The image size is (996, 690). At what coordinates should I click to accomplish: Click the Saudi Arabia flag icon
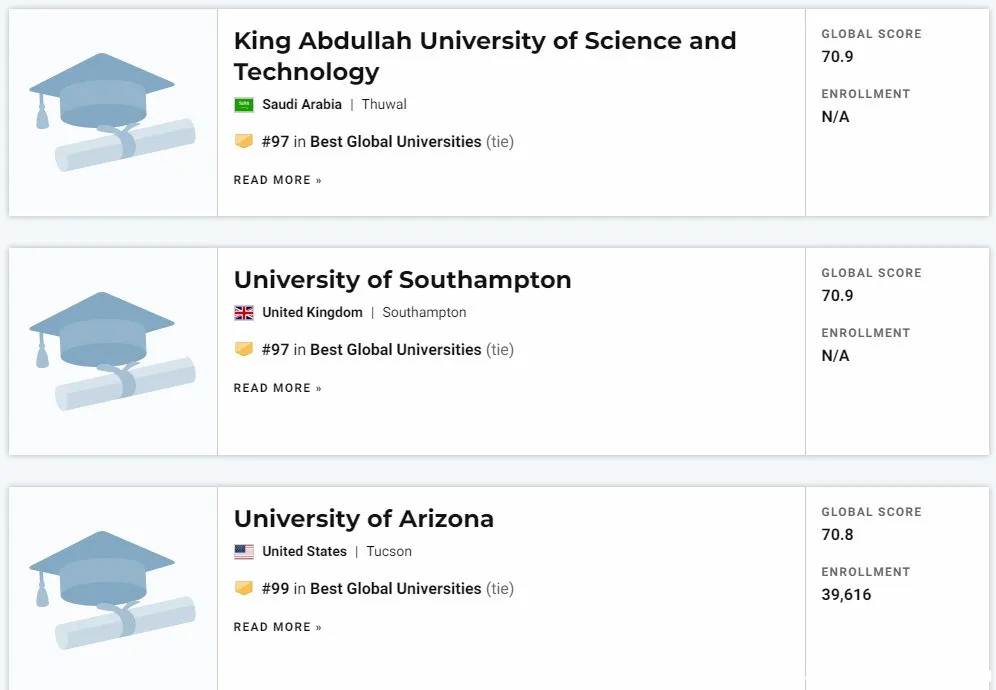point(244,105)
